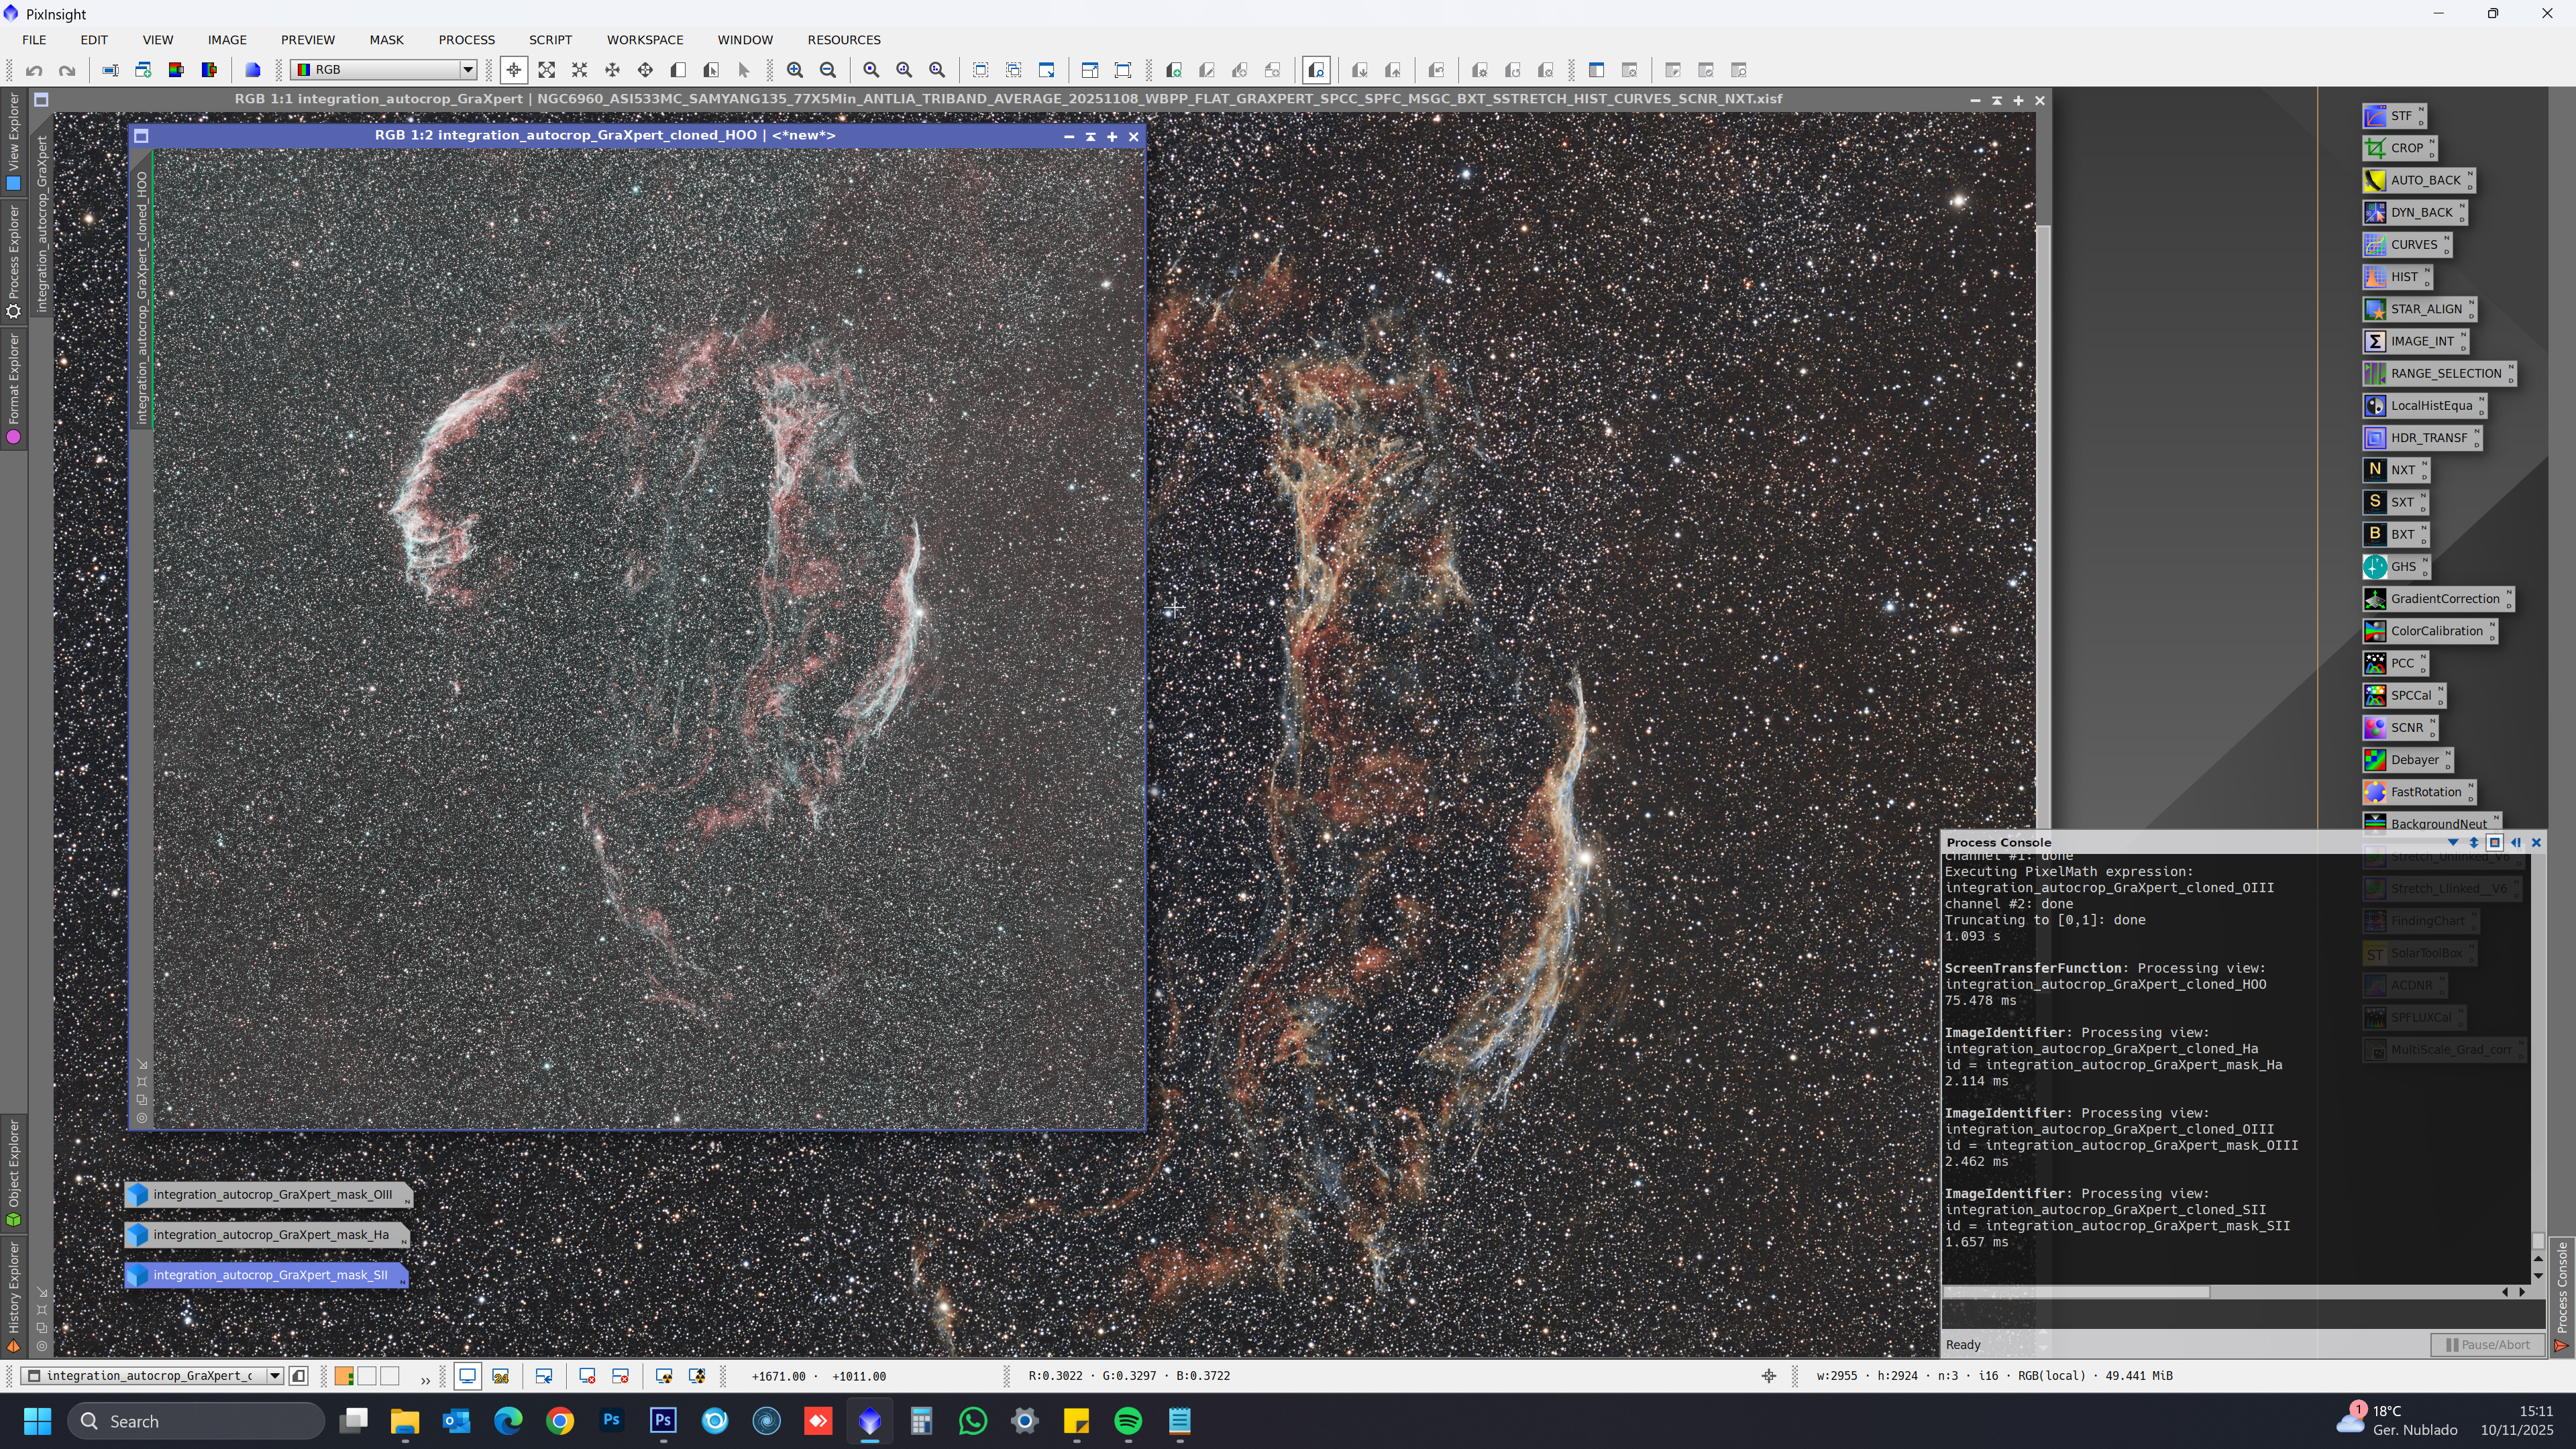This screenshot has width=2576, height=1449.
Task: Click the Zoom Out magnifier icon
Action: pos(828,70)
